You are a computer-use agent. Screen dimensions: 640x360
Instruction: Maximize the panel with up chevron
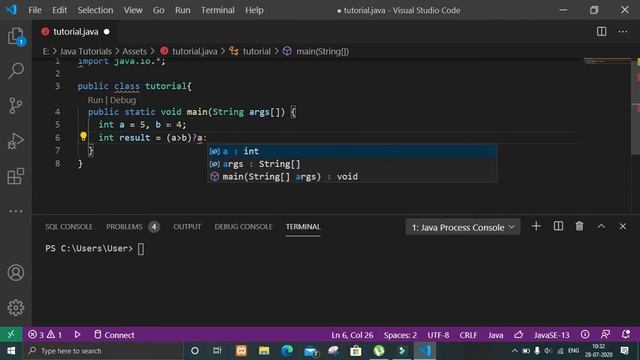tap(601, 226)
